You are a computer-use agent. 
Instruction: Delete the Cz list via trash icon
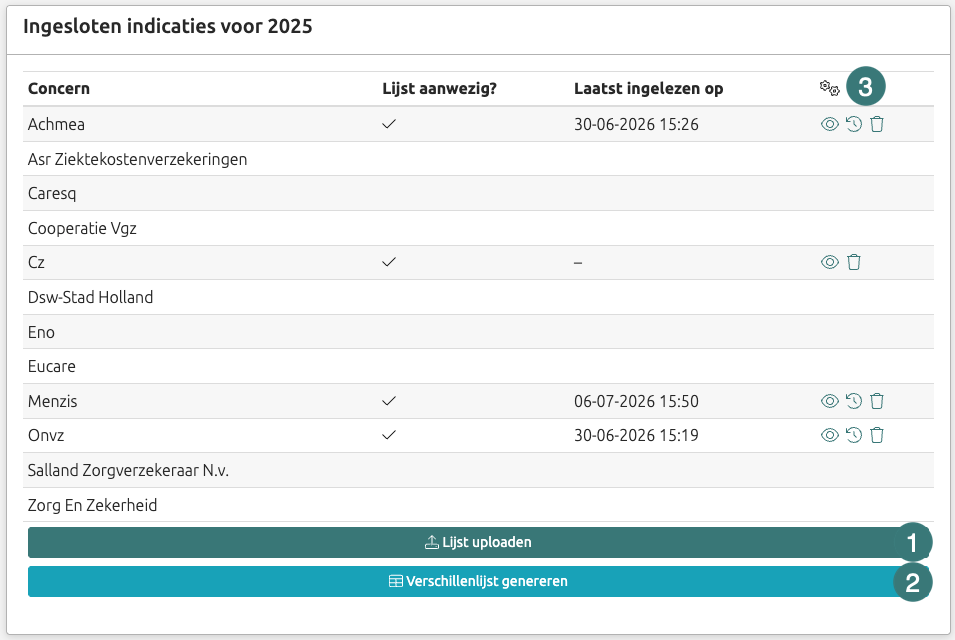tap(854, 262)
